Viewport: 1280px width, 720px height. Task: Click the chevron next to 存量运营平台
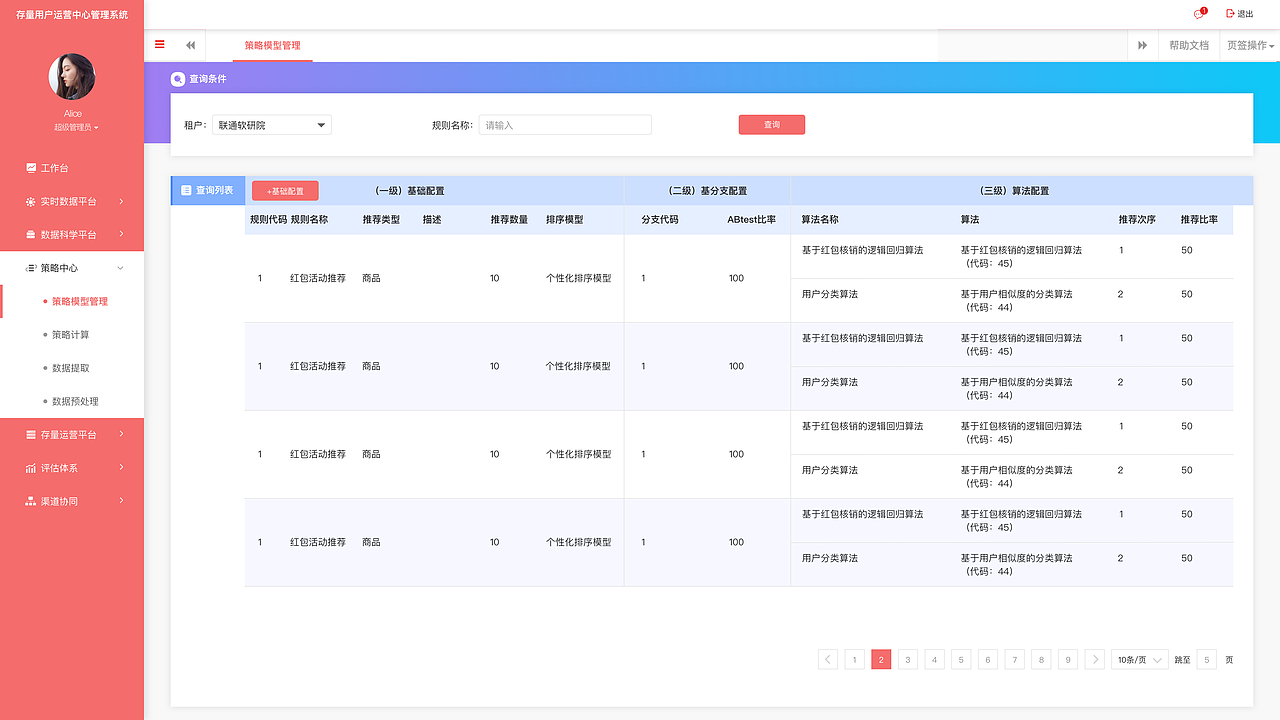pos(121,435)
